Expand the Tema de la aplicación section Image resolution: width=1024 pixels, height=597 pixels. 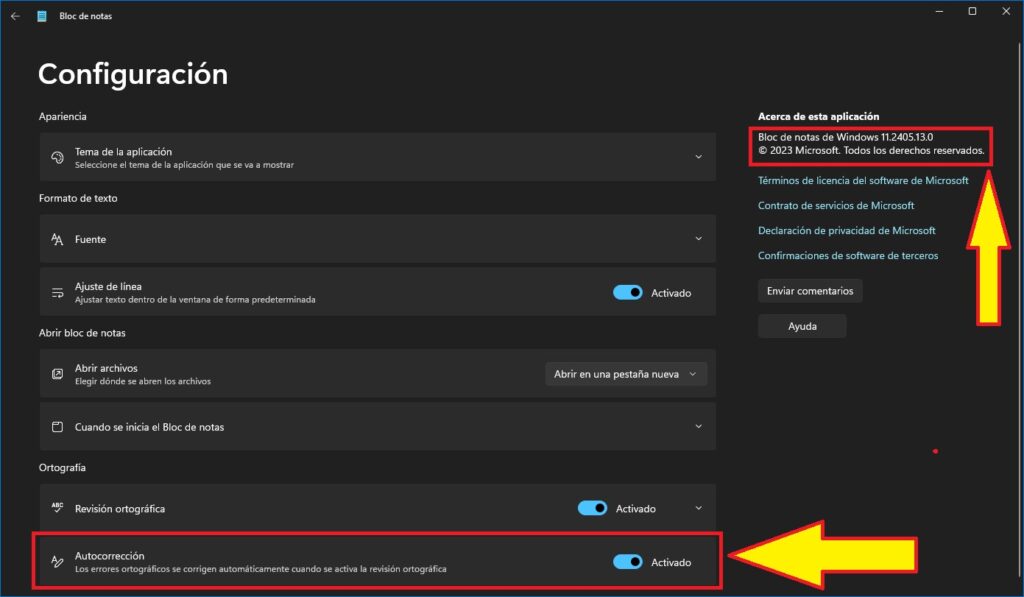pos(698,157)
